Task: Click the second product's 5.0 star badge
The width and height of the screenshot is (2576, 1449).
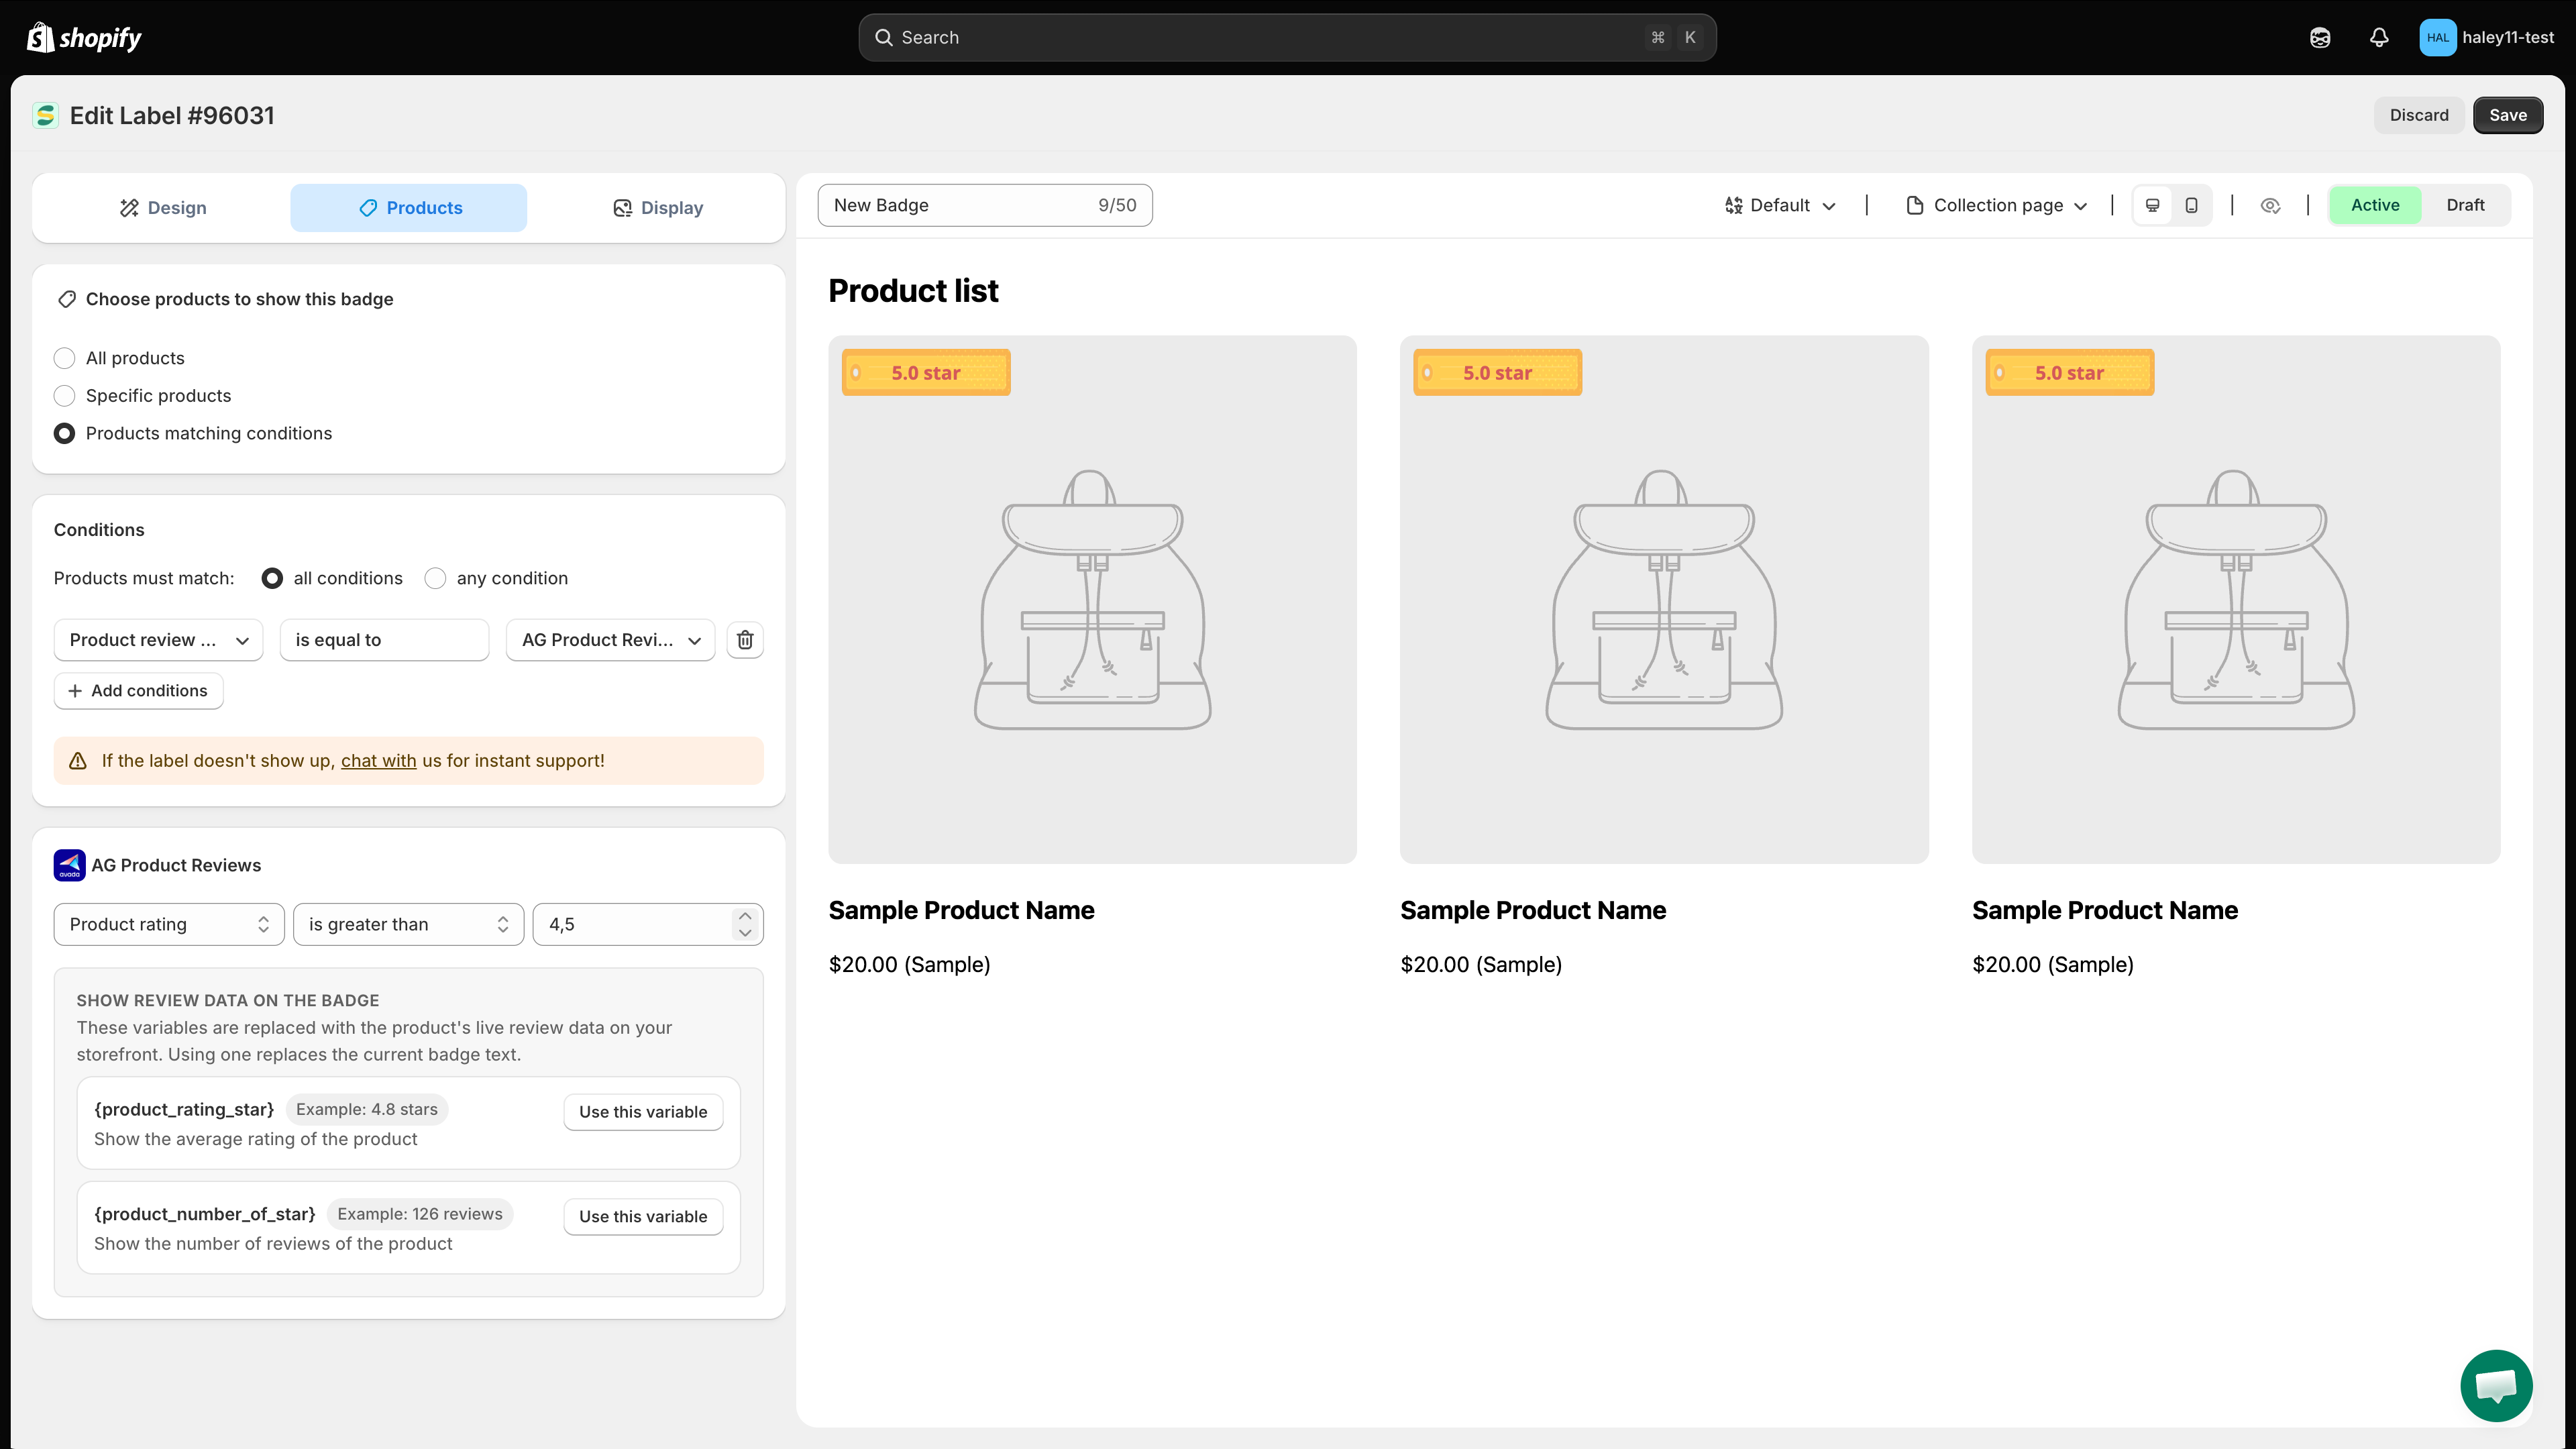Action: tap(1497, 373)
